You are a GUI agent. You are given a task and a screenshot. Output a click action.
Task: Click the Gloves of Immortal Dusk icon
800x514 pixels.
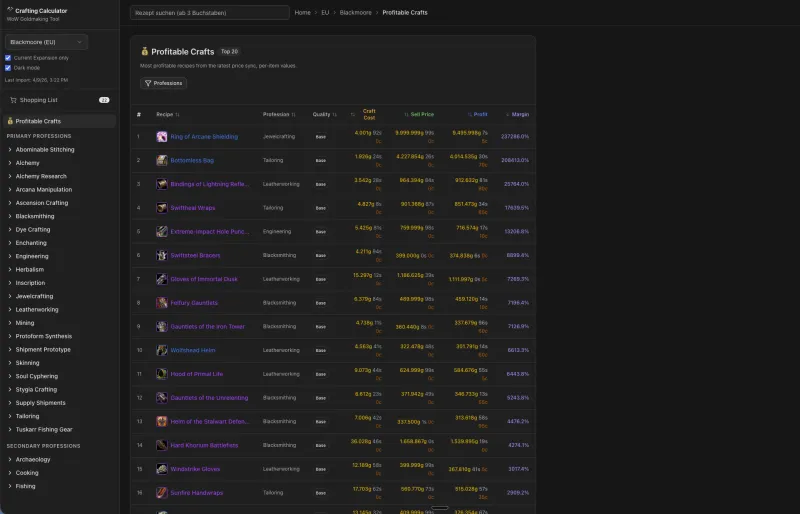pos(162,279)
